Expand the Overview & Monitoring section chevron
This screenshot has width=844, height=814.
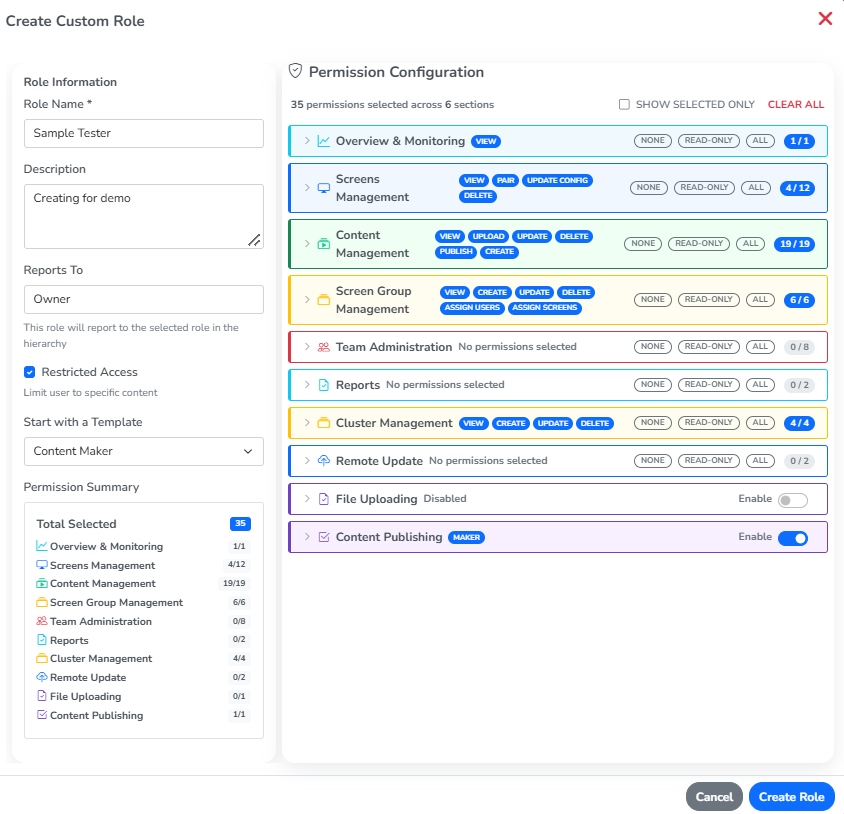point(307,141)
